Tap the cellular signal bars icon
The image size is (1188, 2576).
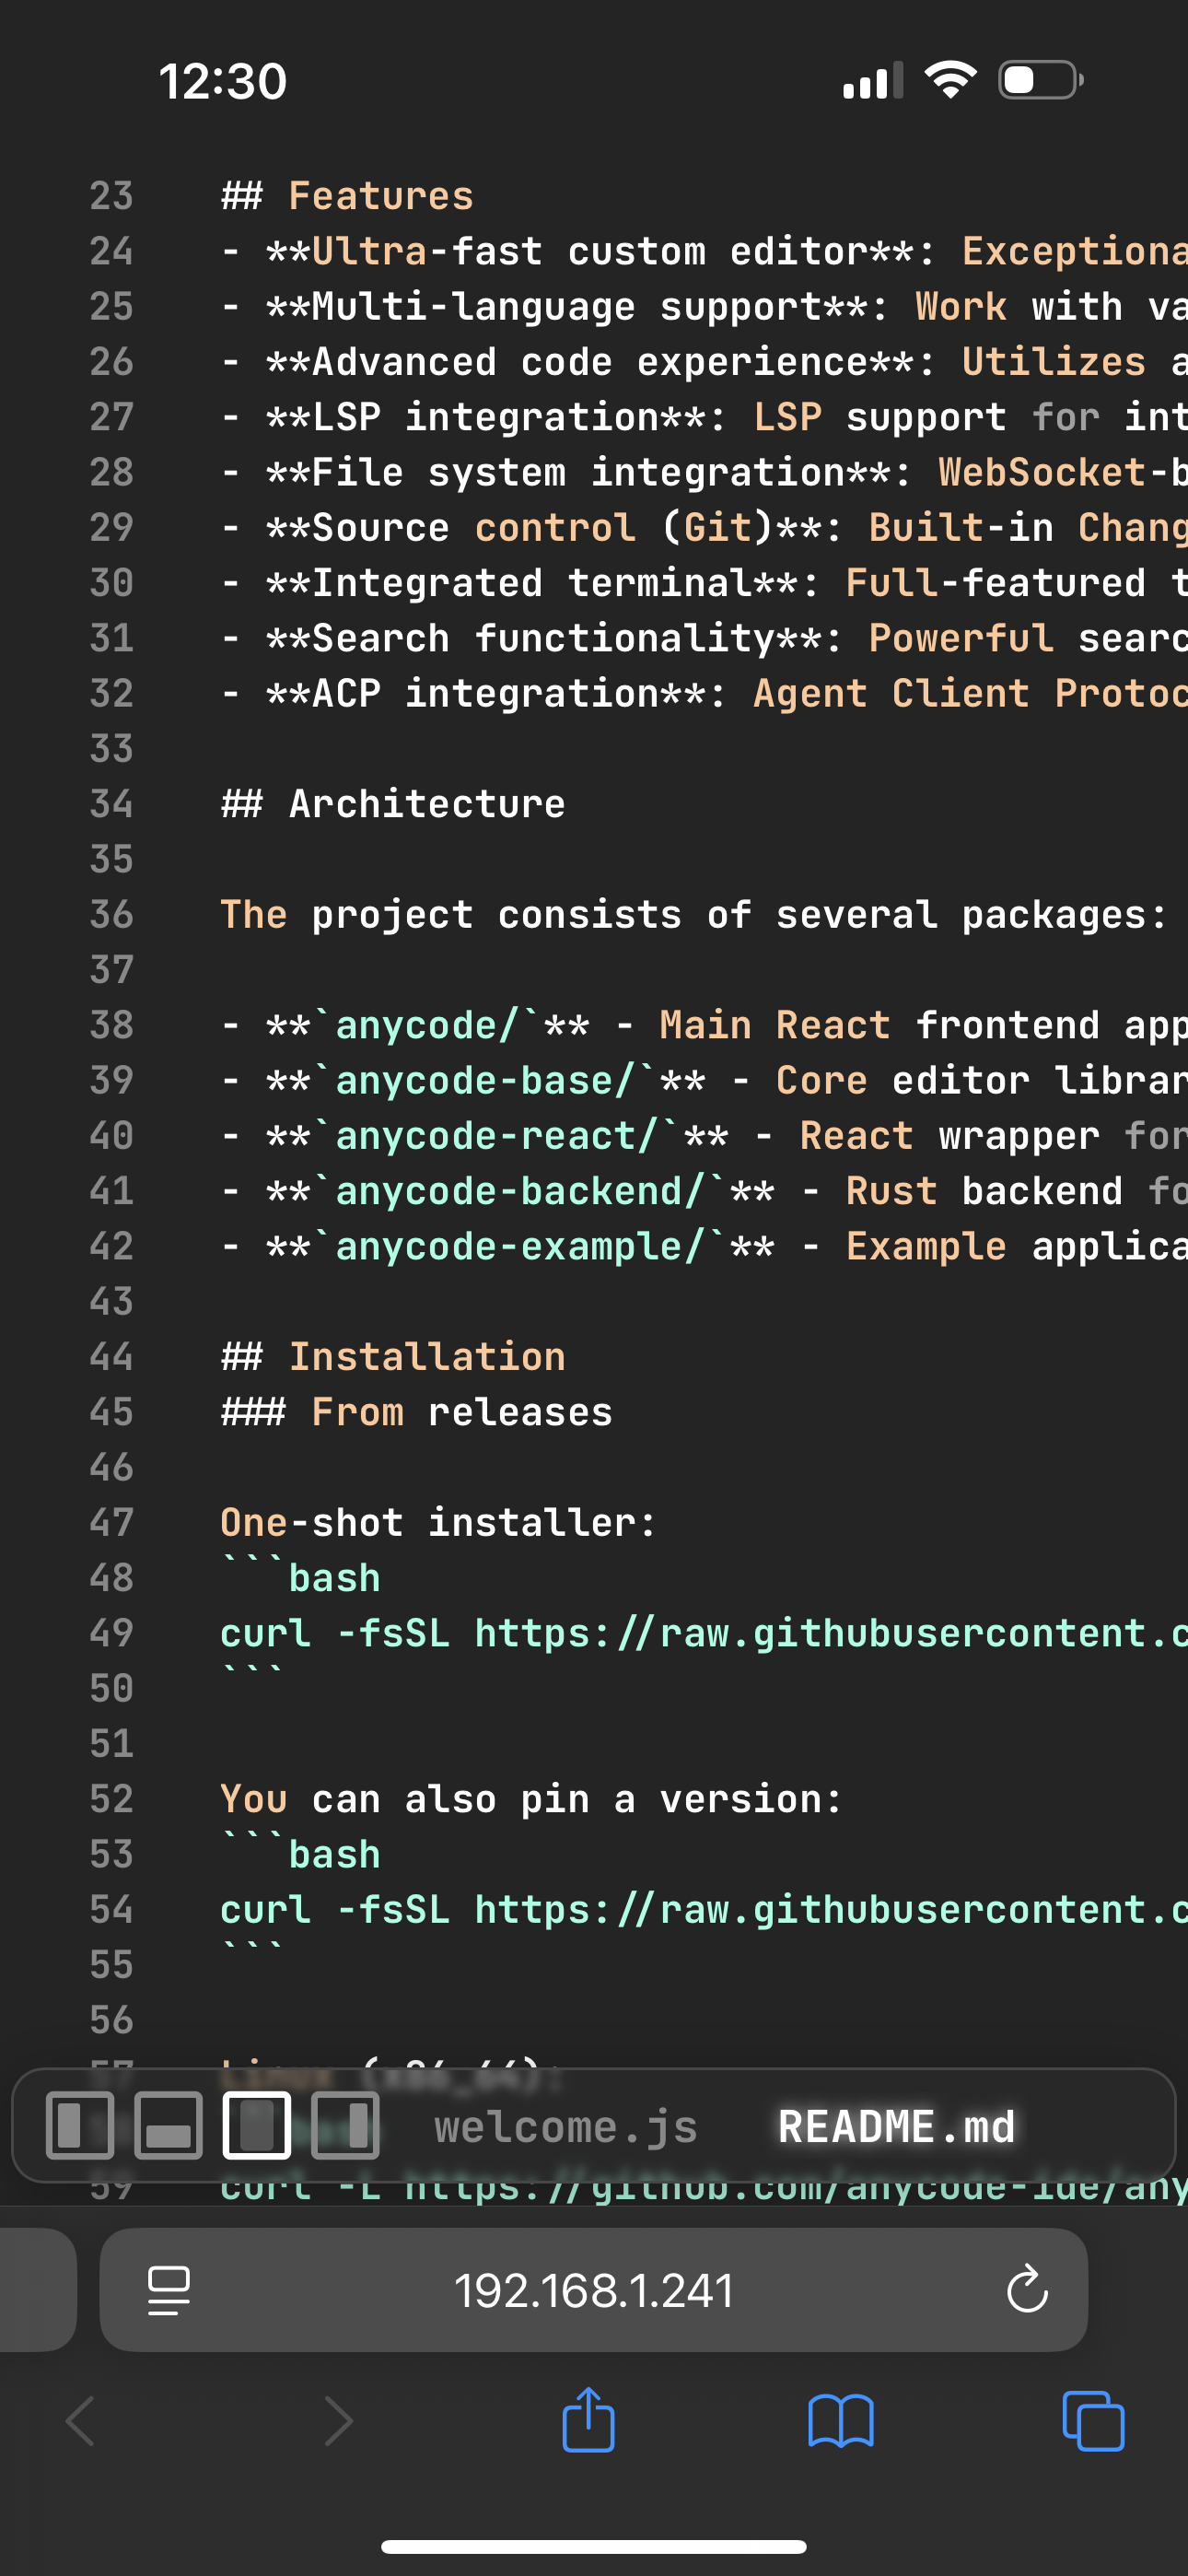click(x=873, y=80)
